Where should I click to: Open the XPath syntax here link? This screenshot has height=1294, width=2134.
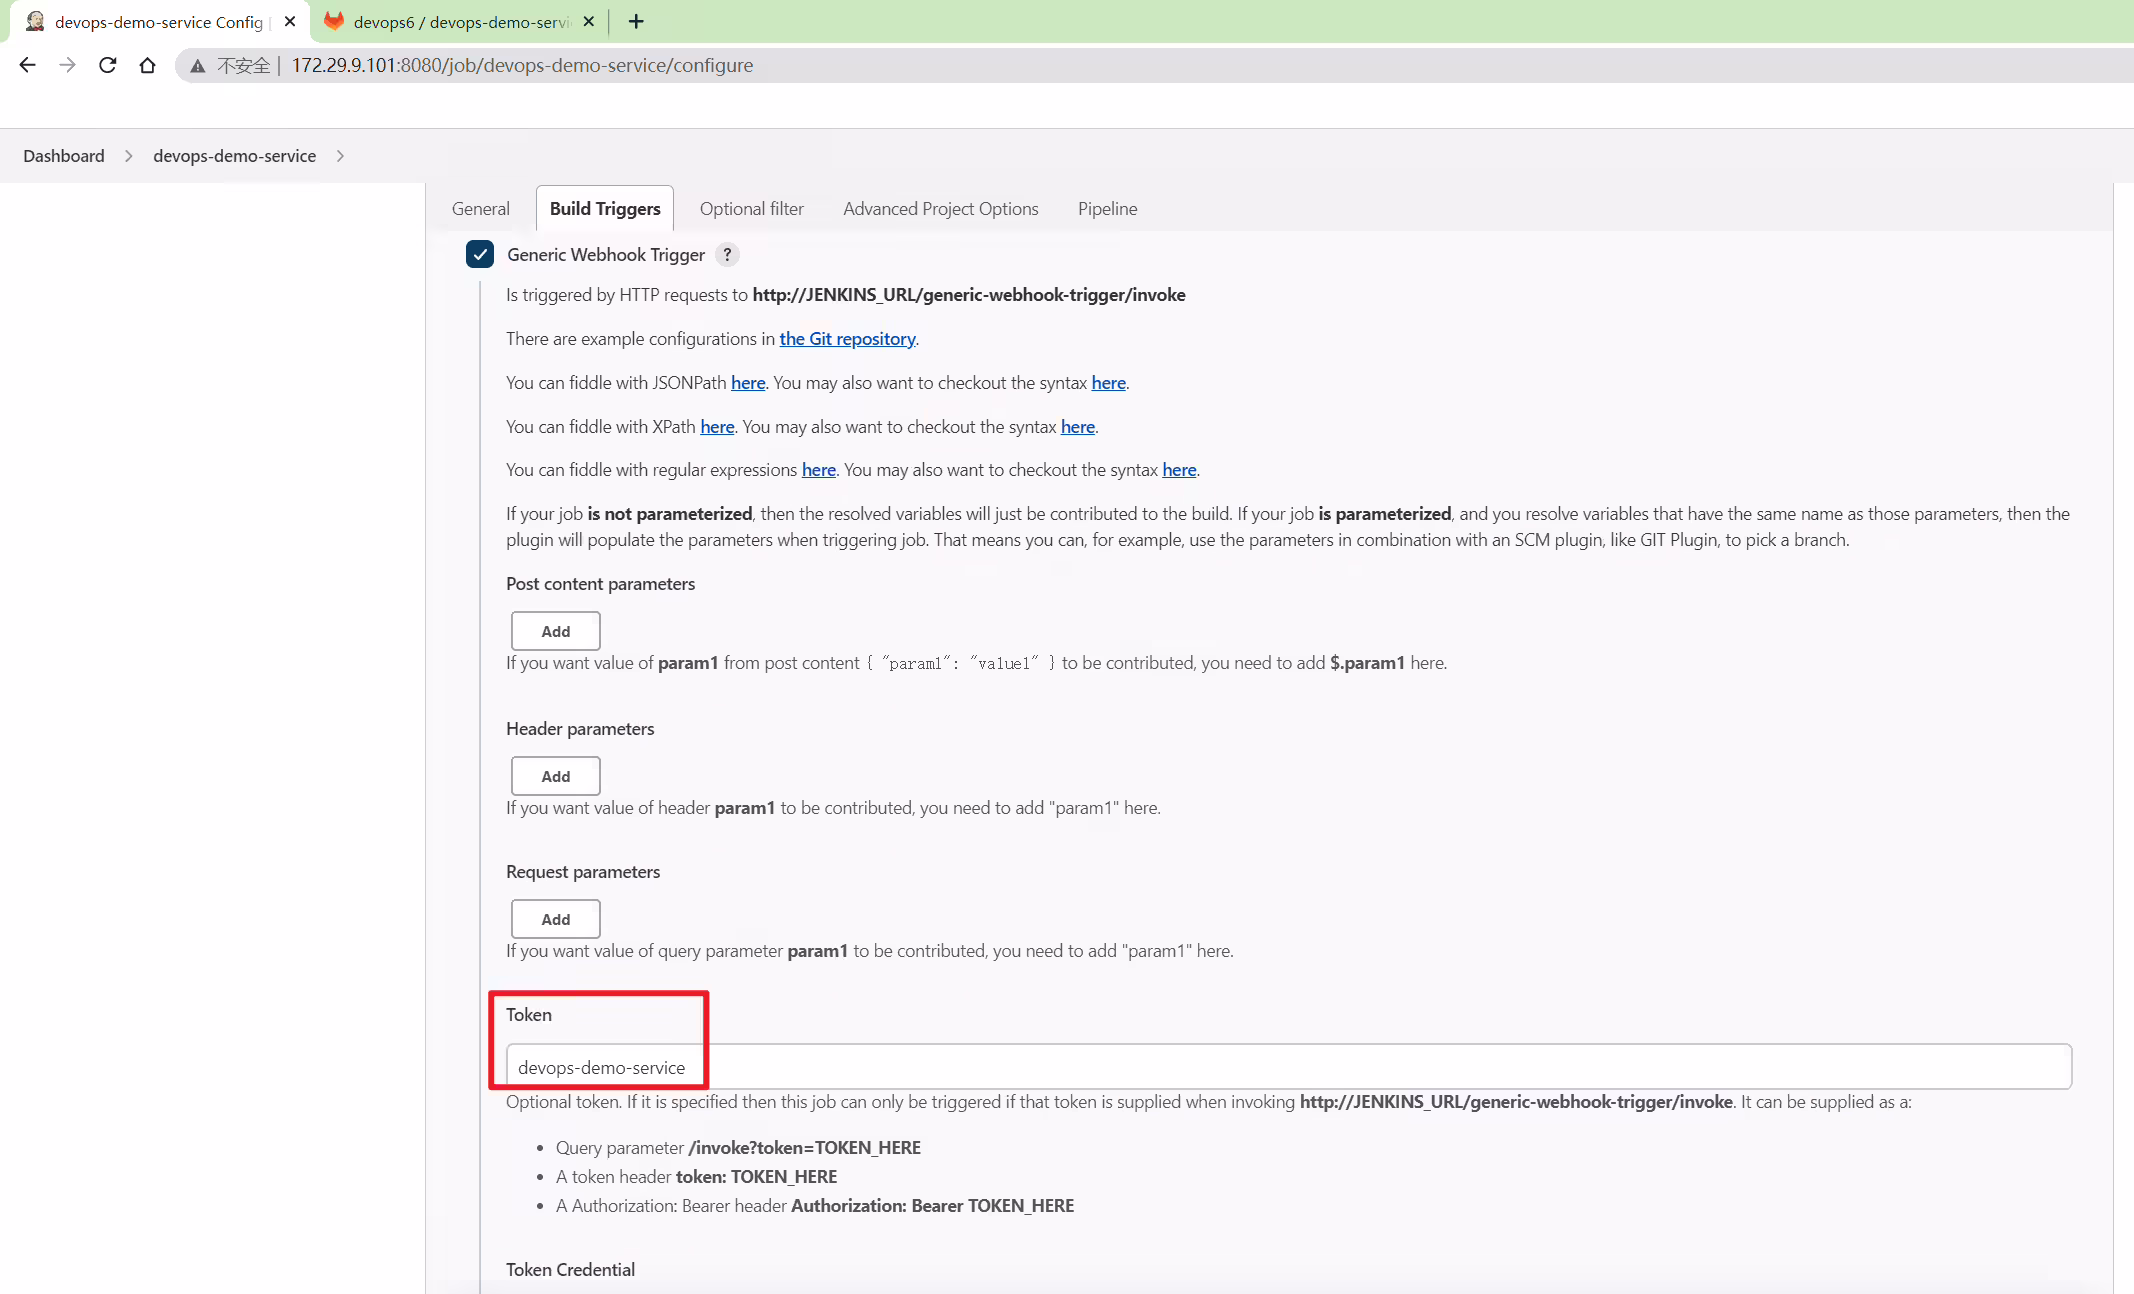1077,426
